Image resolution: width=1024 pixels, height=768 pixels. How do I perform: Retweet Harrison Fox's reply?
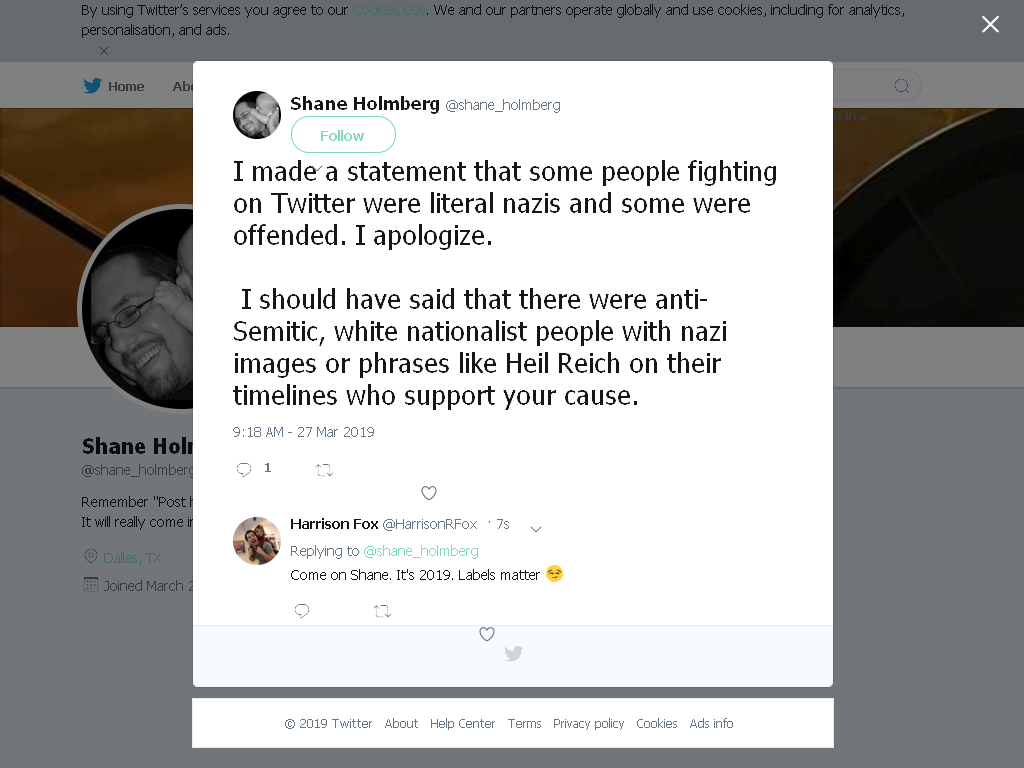click(382, 611)
